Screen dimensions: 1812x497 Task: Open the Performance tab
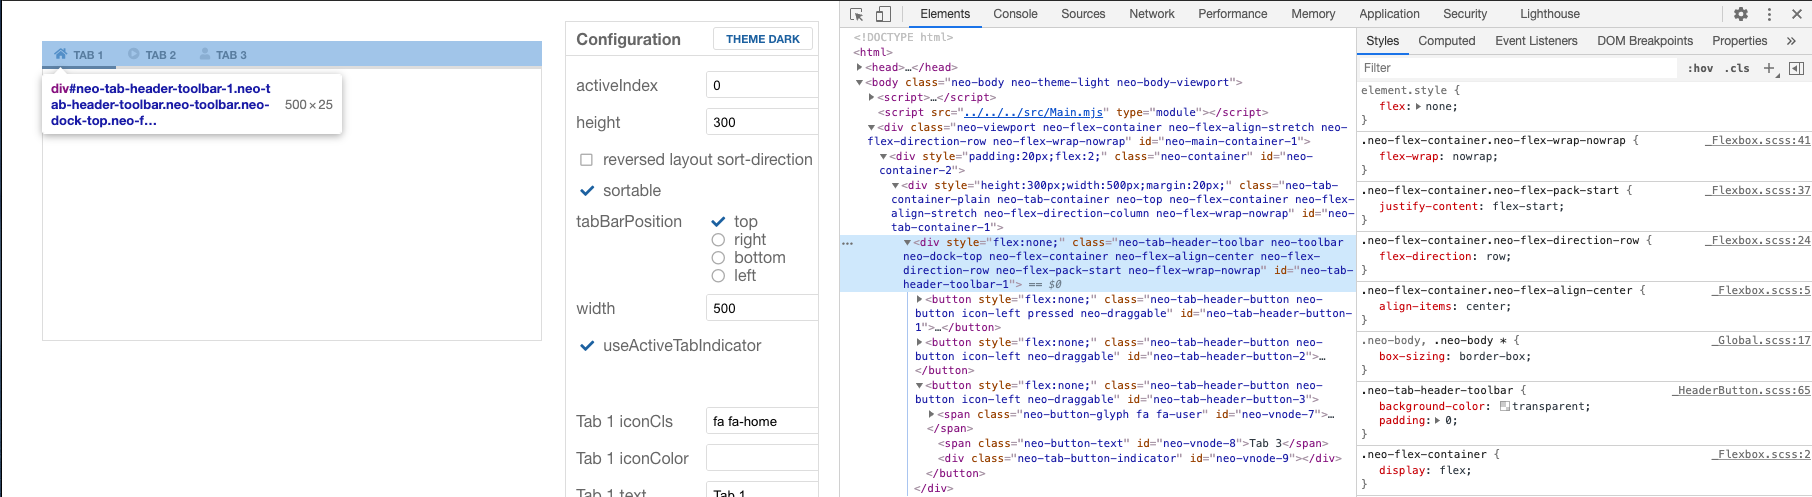point(1233,14)
